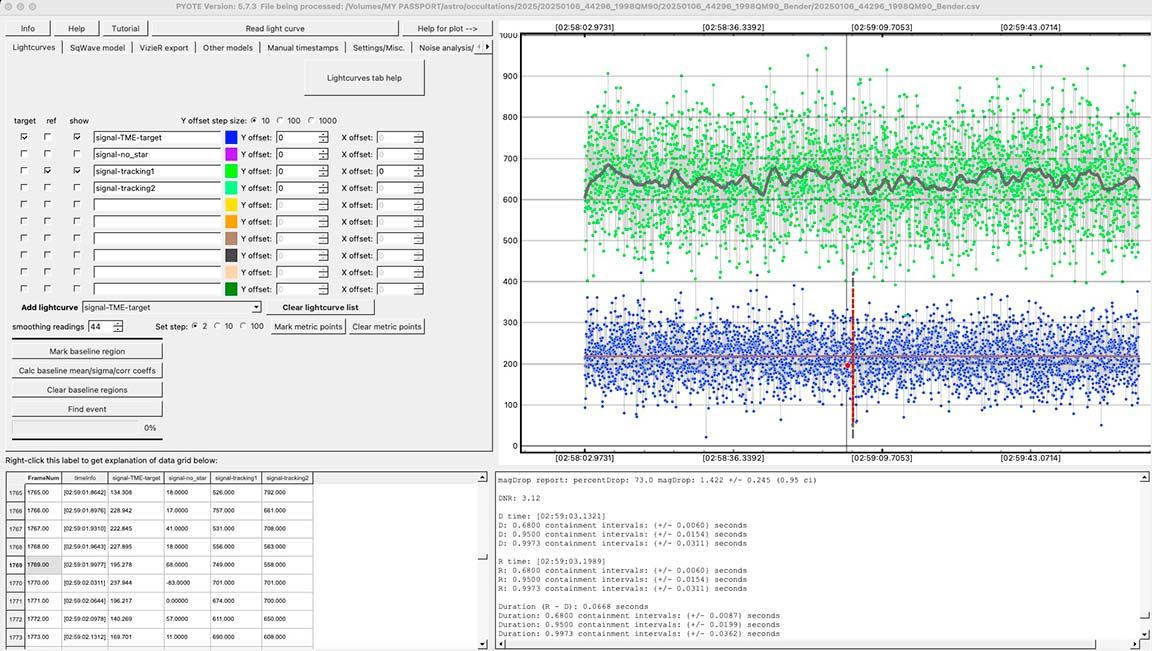This screenshot has height=651, width=1152.
Task: Pick the blue swatch for signal-TME-target
Action: (231, 137)
